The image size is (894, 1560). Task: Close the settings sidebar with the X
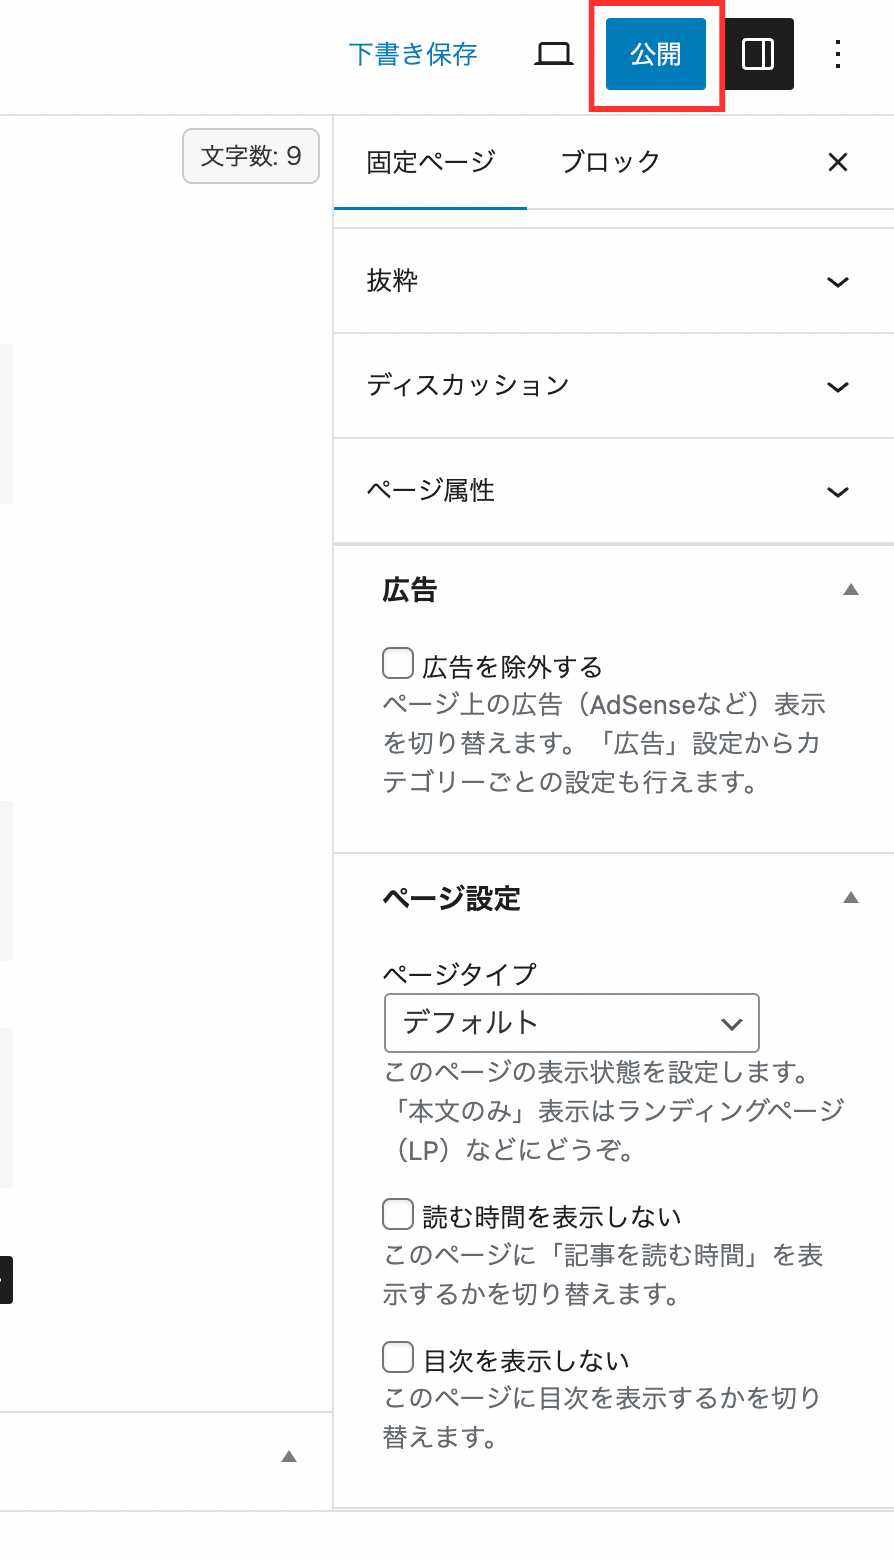click(x=838, y=162)
